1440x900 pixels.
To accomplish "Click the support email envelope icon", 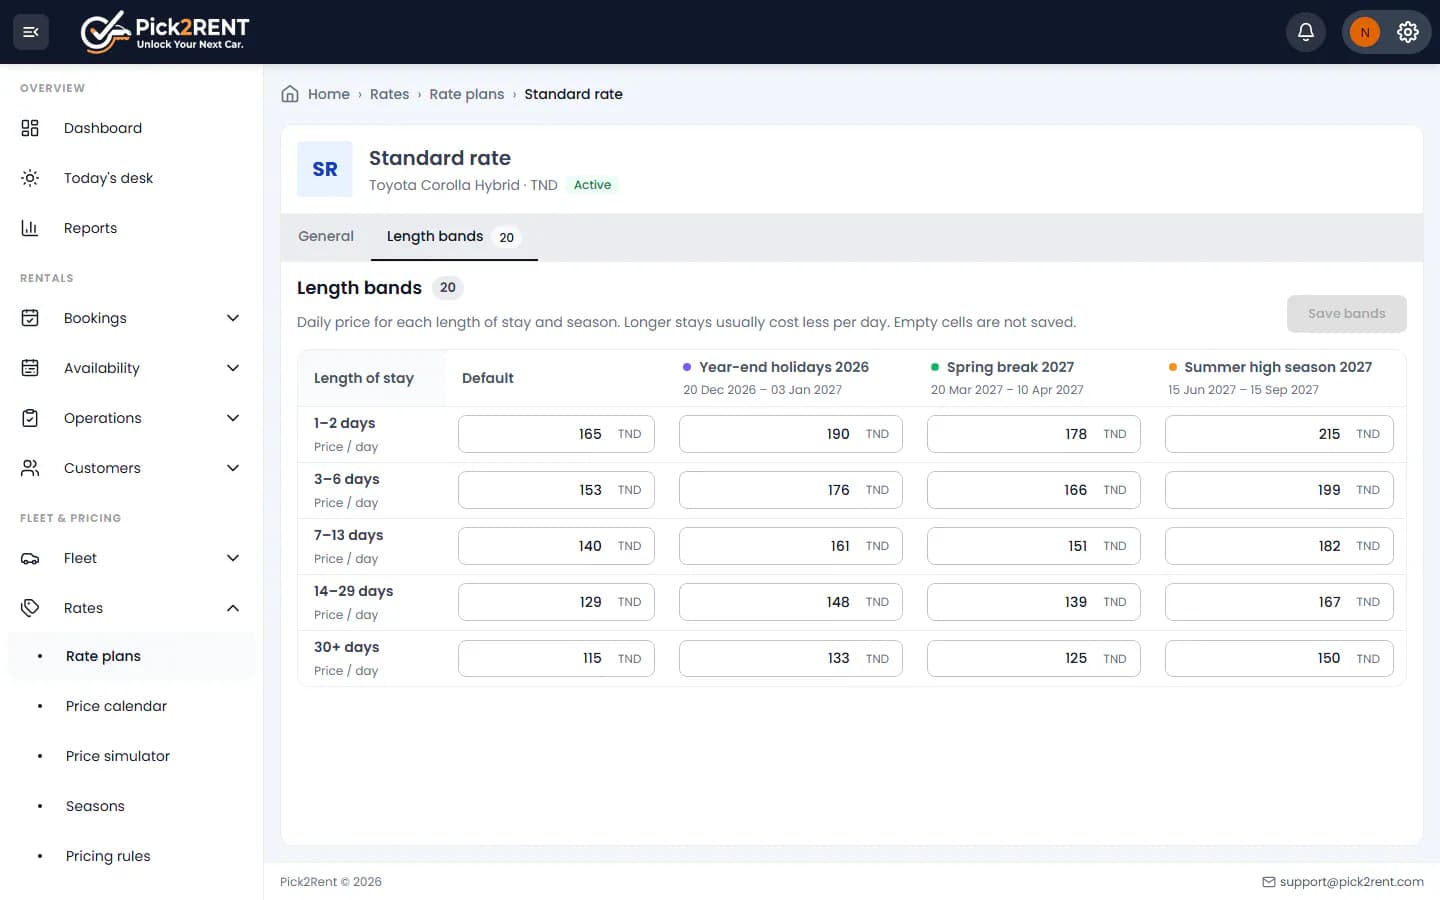I will click(x=1269, y=882).
